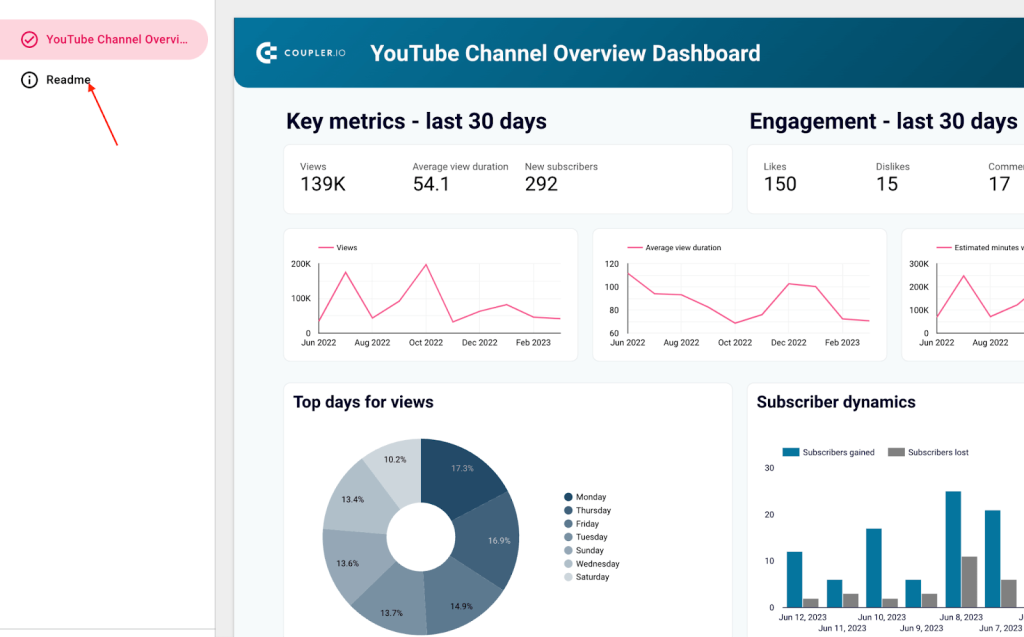The height and width of the screenshot is (637, 1024).
Task: Click the Coupler.io logo in header
Action: [300, 52]
